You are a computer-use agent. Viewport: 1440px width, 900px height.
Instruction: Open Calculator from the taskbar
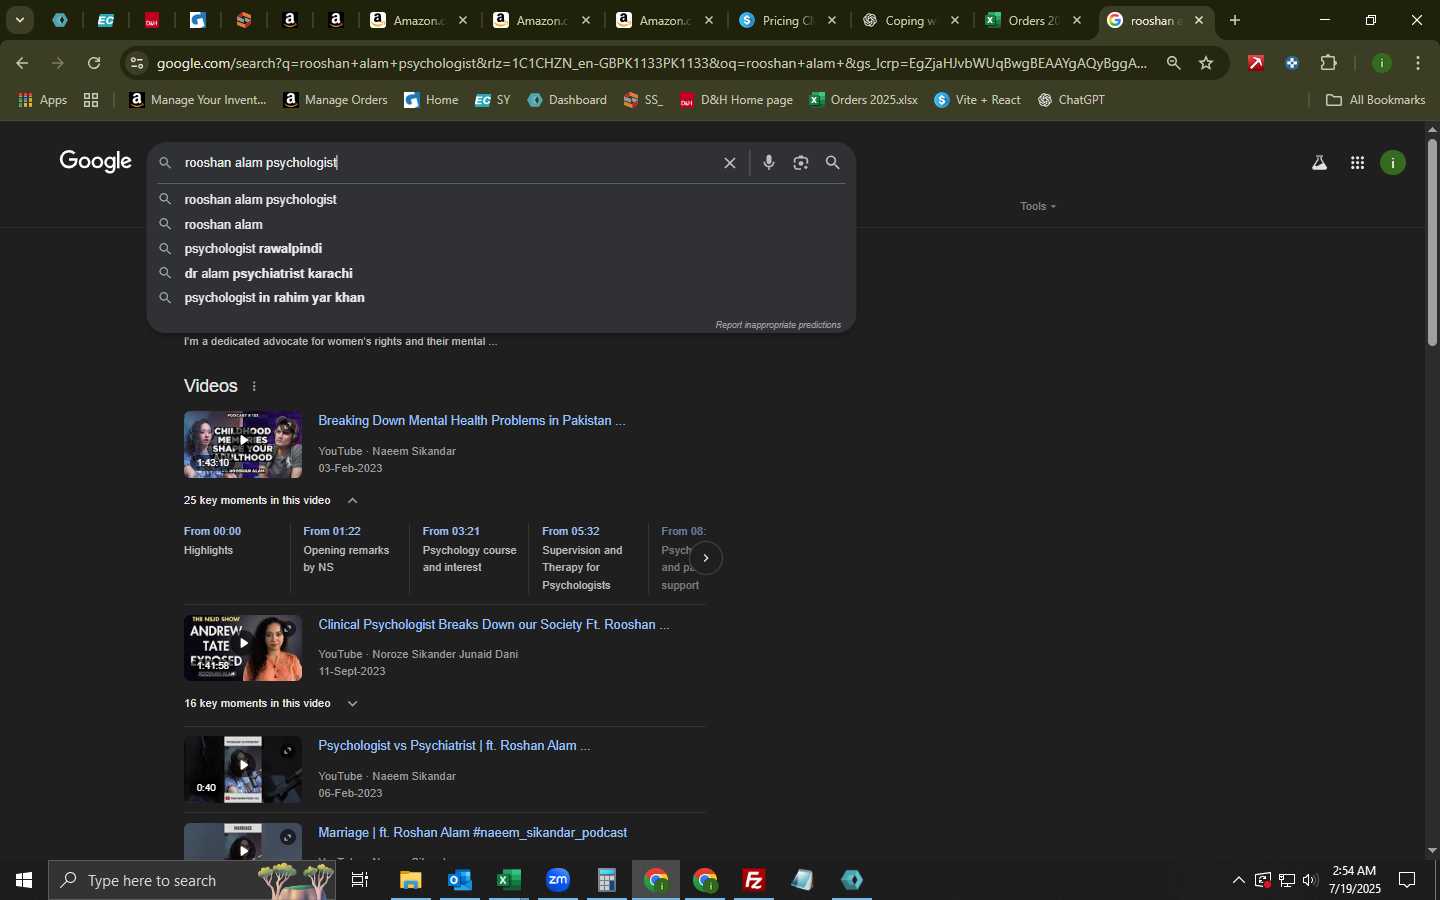click(x=607, y=880)
